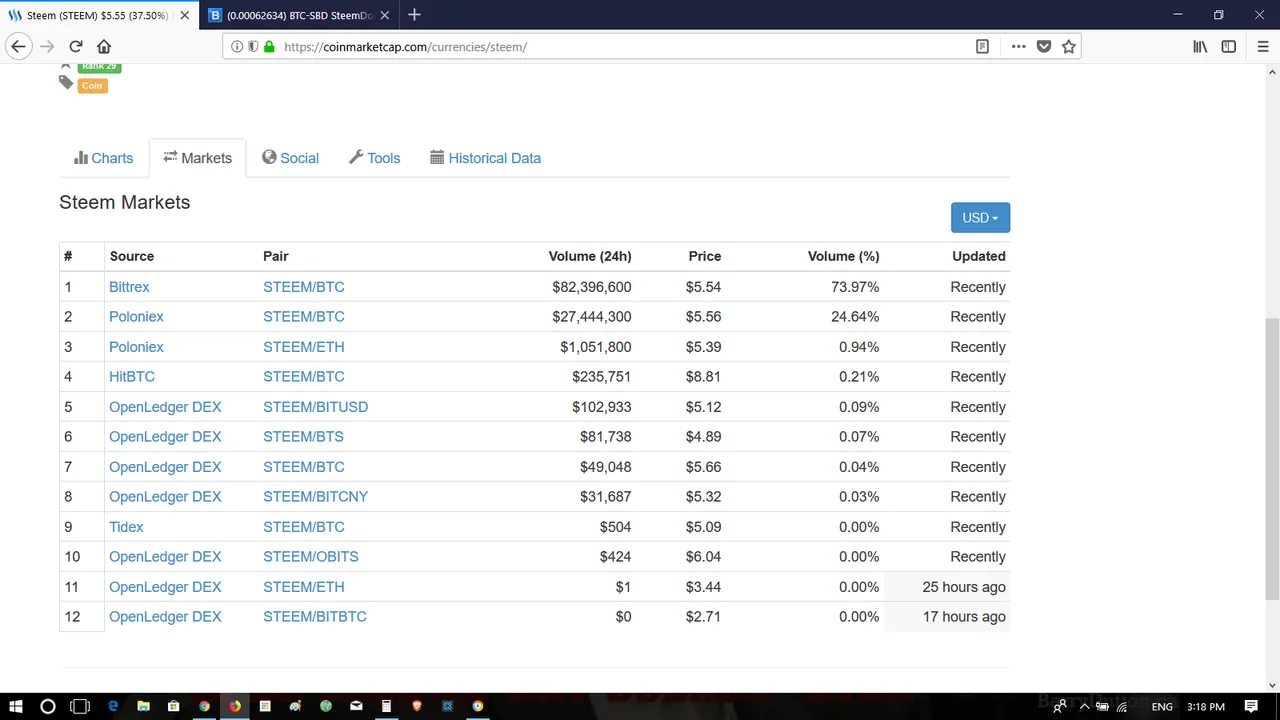Open the STEEM/BITBTC pair link
Viewport: 1280px width, 720px height.
click(315, 617)
